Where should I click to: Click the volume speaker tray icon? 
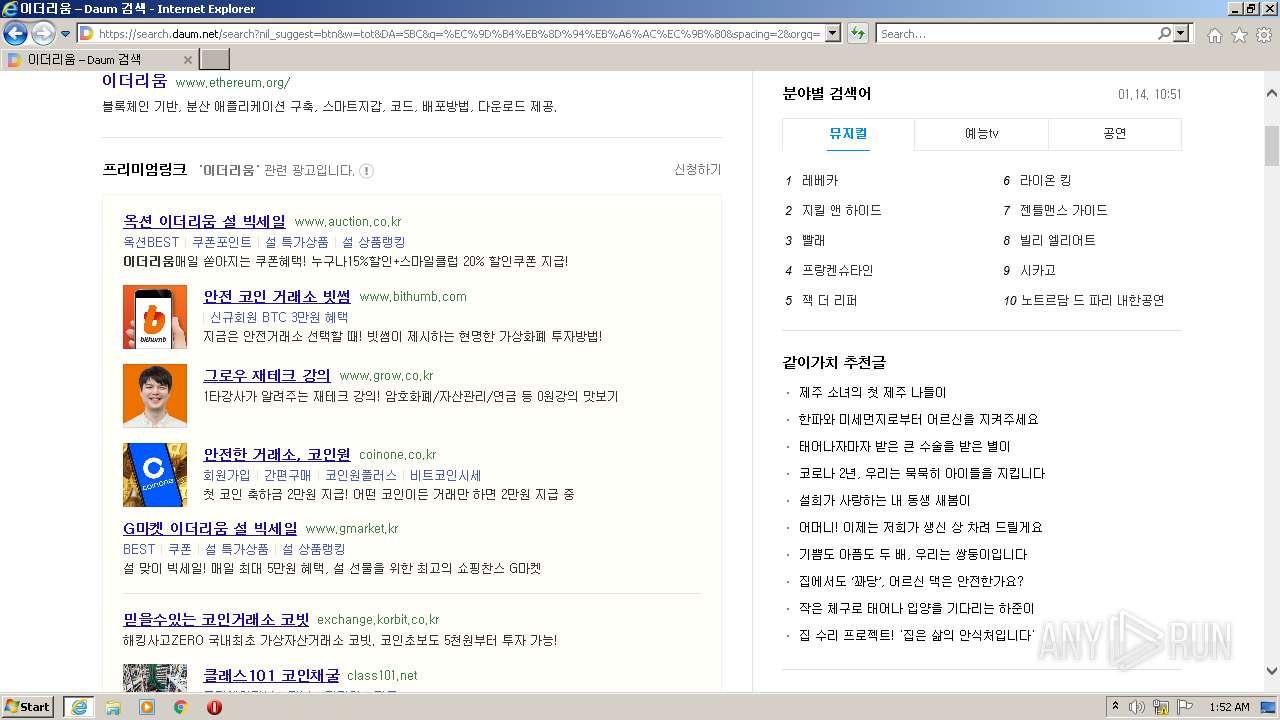(x=1137, y=707)
